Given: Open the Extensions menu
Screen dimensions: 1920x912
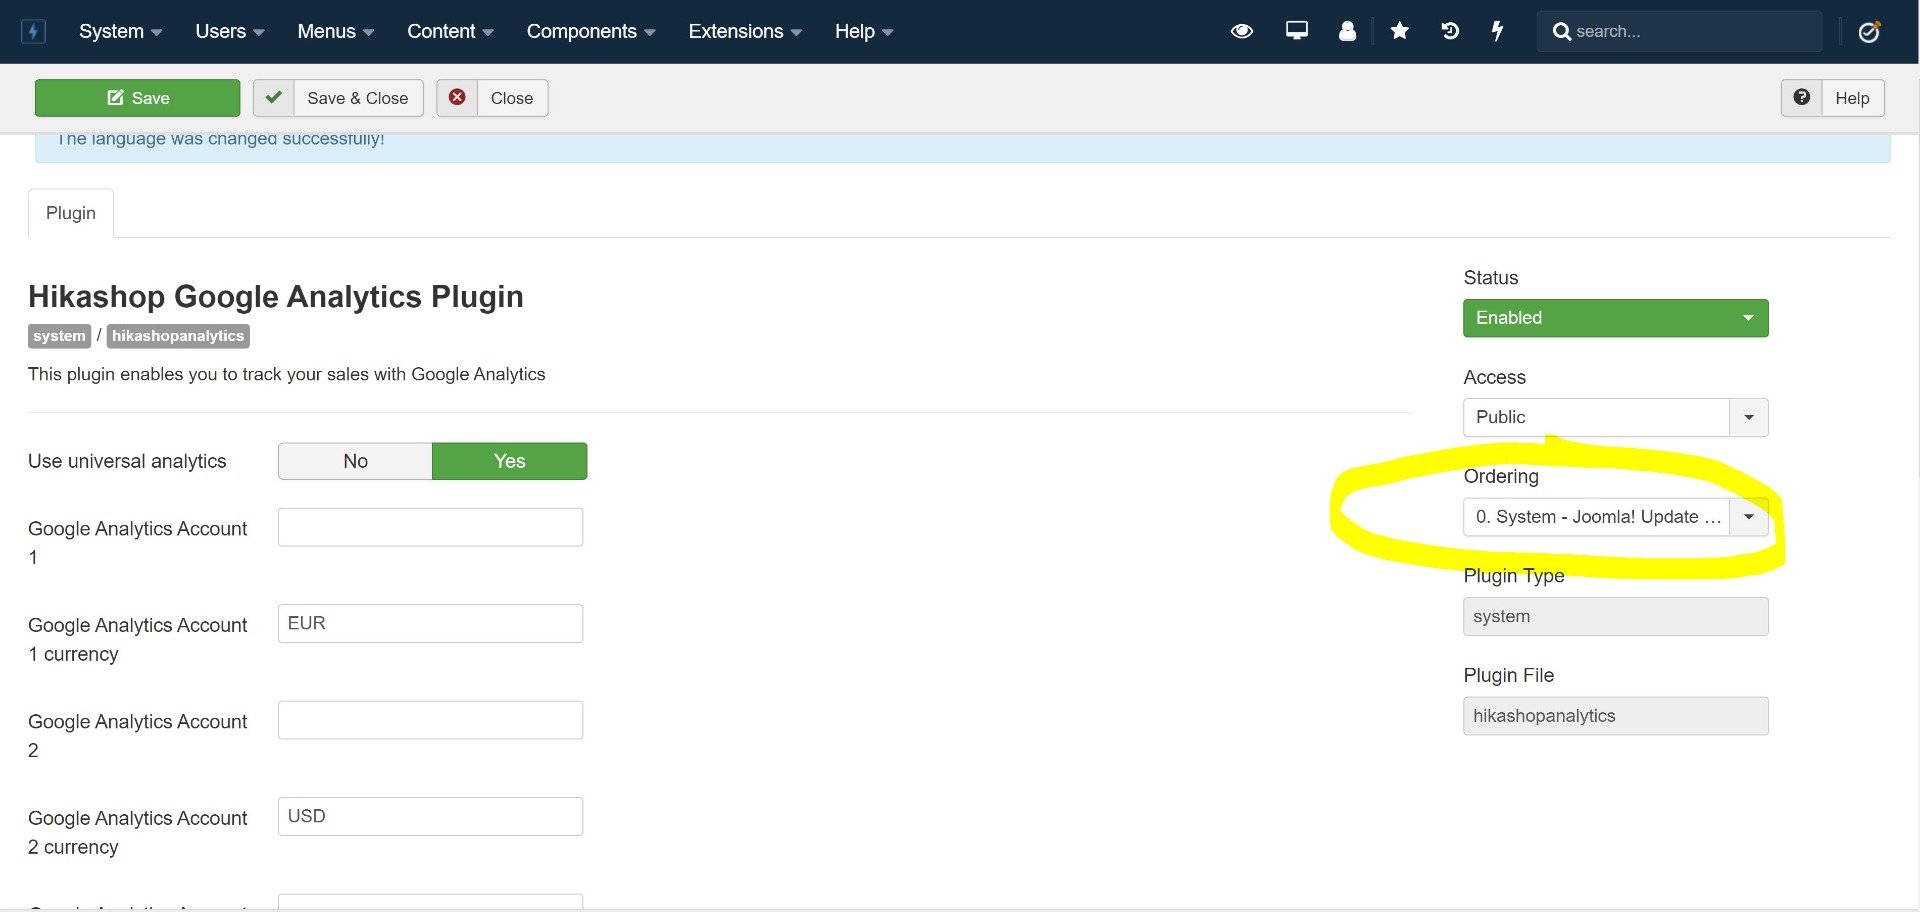Looking at the screenshot, I should [745, 31].
